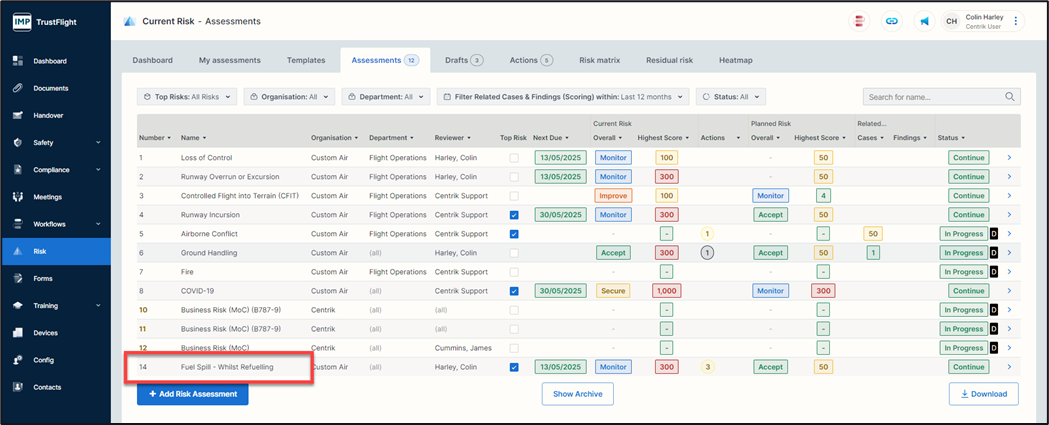Image resolution: width=1049 pixels, height=425 pixels.
Task: Click the red database icon in header
Action: coord(858,21)
